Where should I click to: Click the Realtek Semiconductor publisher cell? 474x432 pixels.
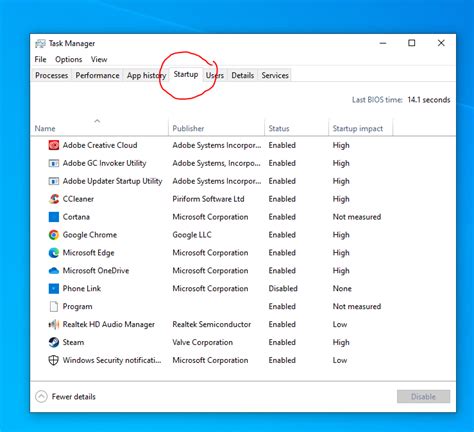[x=212, y=324]
